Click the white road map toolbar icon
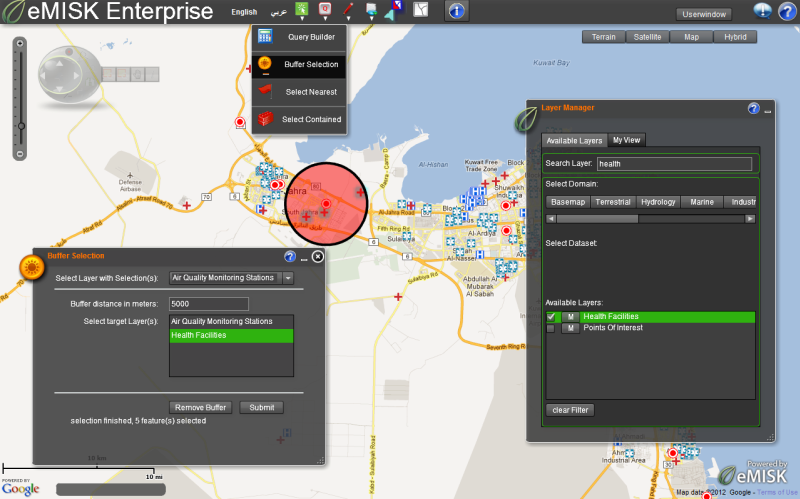Screen dimensions: 800x499 click(x=420, y=9)
